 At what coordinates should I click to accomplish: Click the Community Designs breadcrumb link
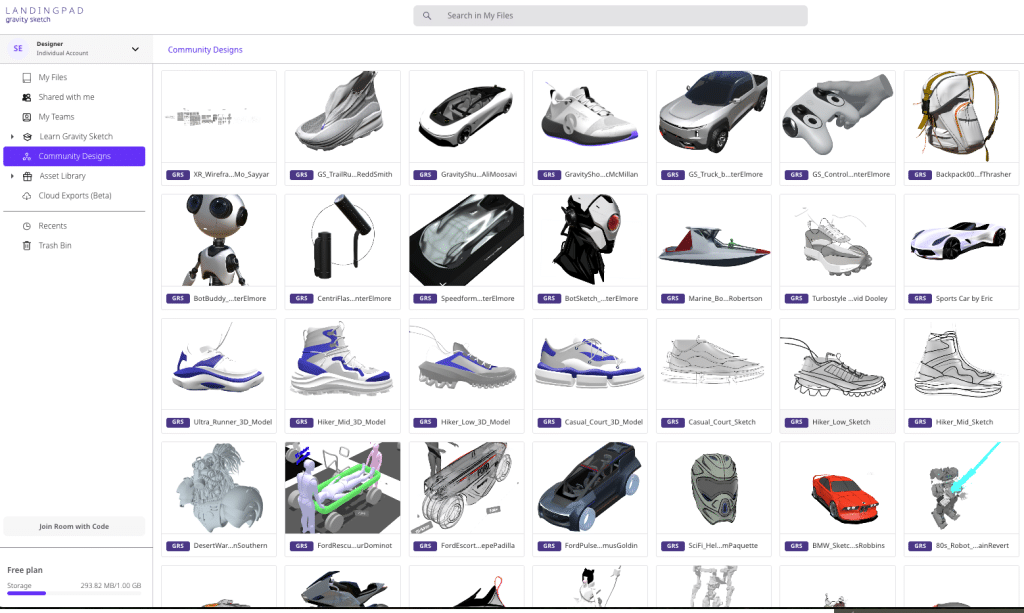pyautogui.click(x=205, y=50)
